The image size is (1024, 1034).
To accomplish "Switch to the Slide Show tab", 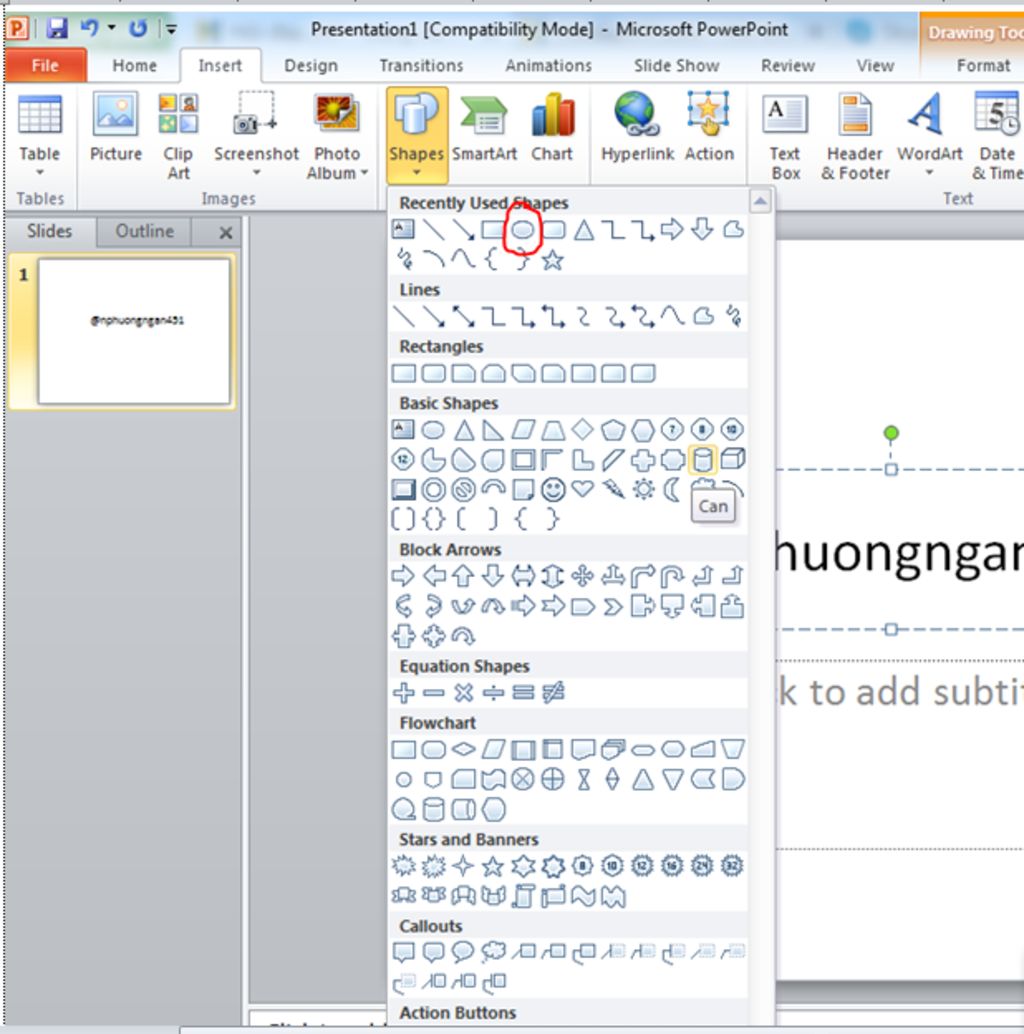I will pos(676,65).
